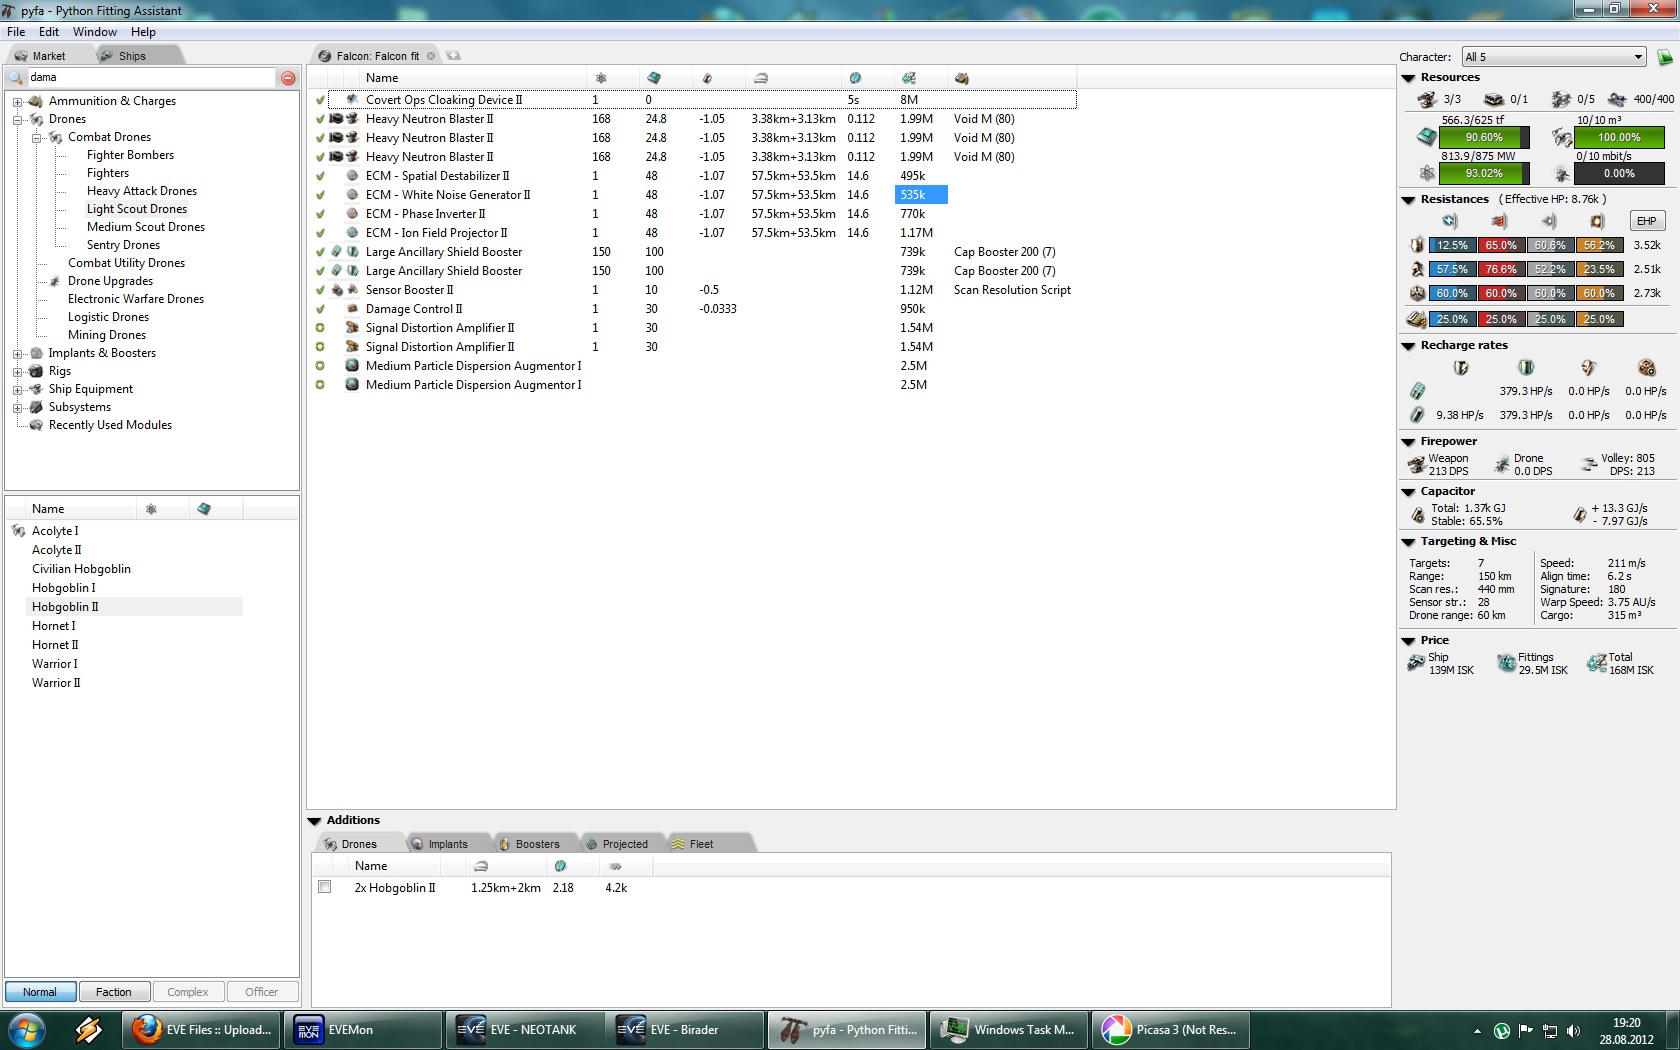Click the armor row icon in Resistances

tap(1417, 269)
